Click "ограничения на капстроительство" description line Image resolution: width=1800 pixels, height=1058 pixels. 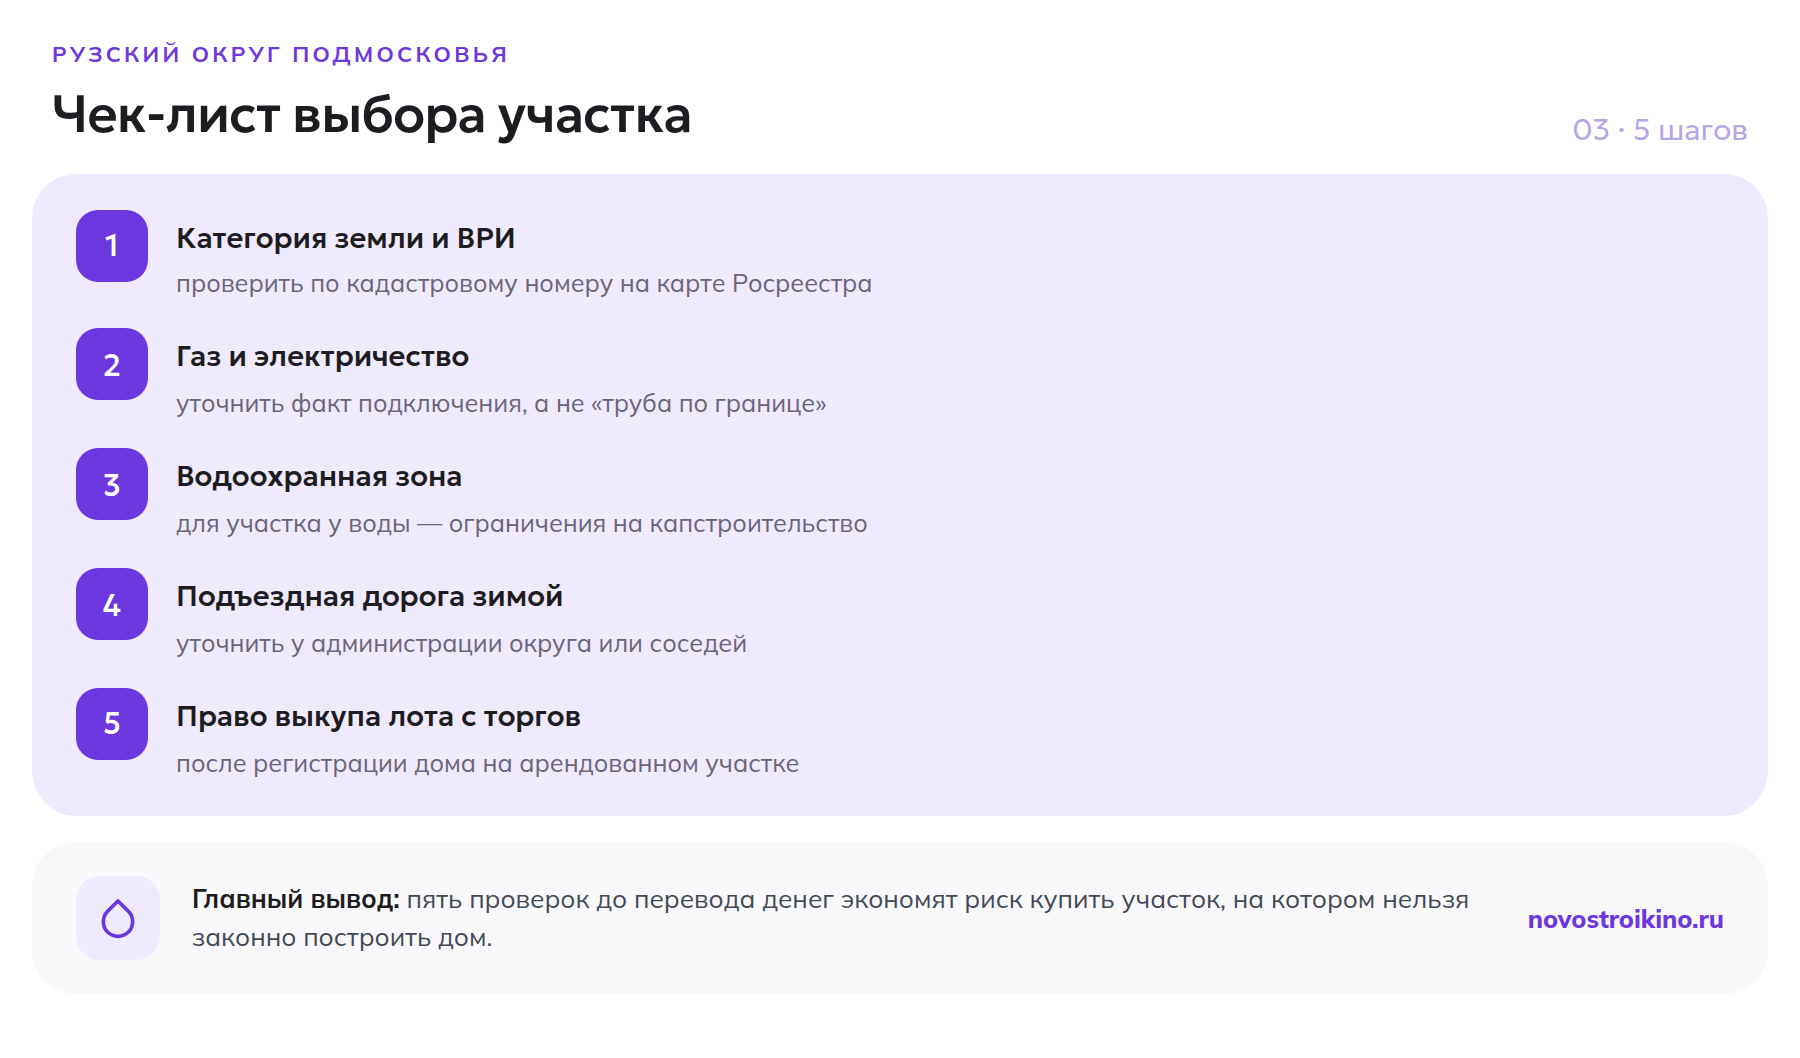(522, 524)
